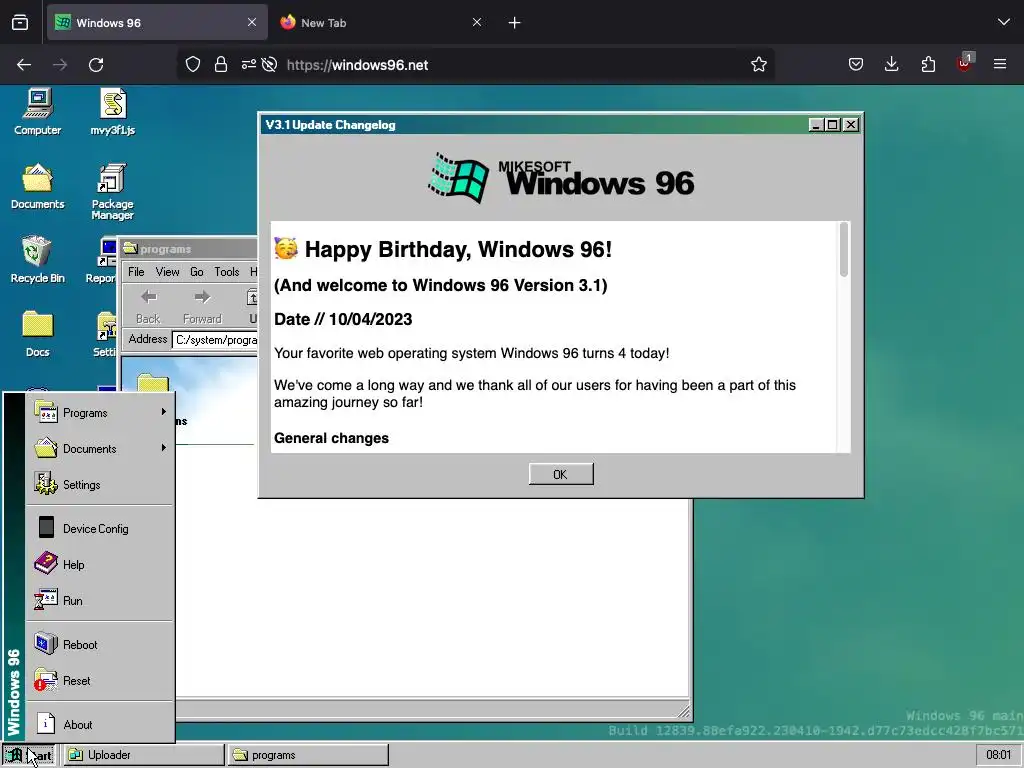Bookmark page with star icon
This screenshot has height=768, width=1024.
click(x=758, y=65)
